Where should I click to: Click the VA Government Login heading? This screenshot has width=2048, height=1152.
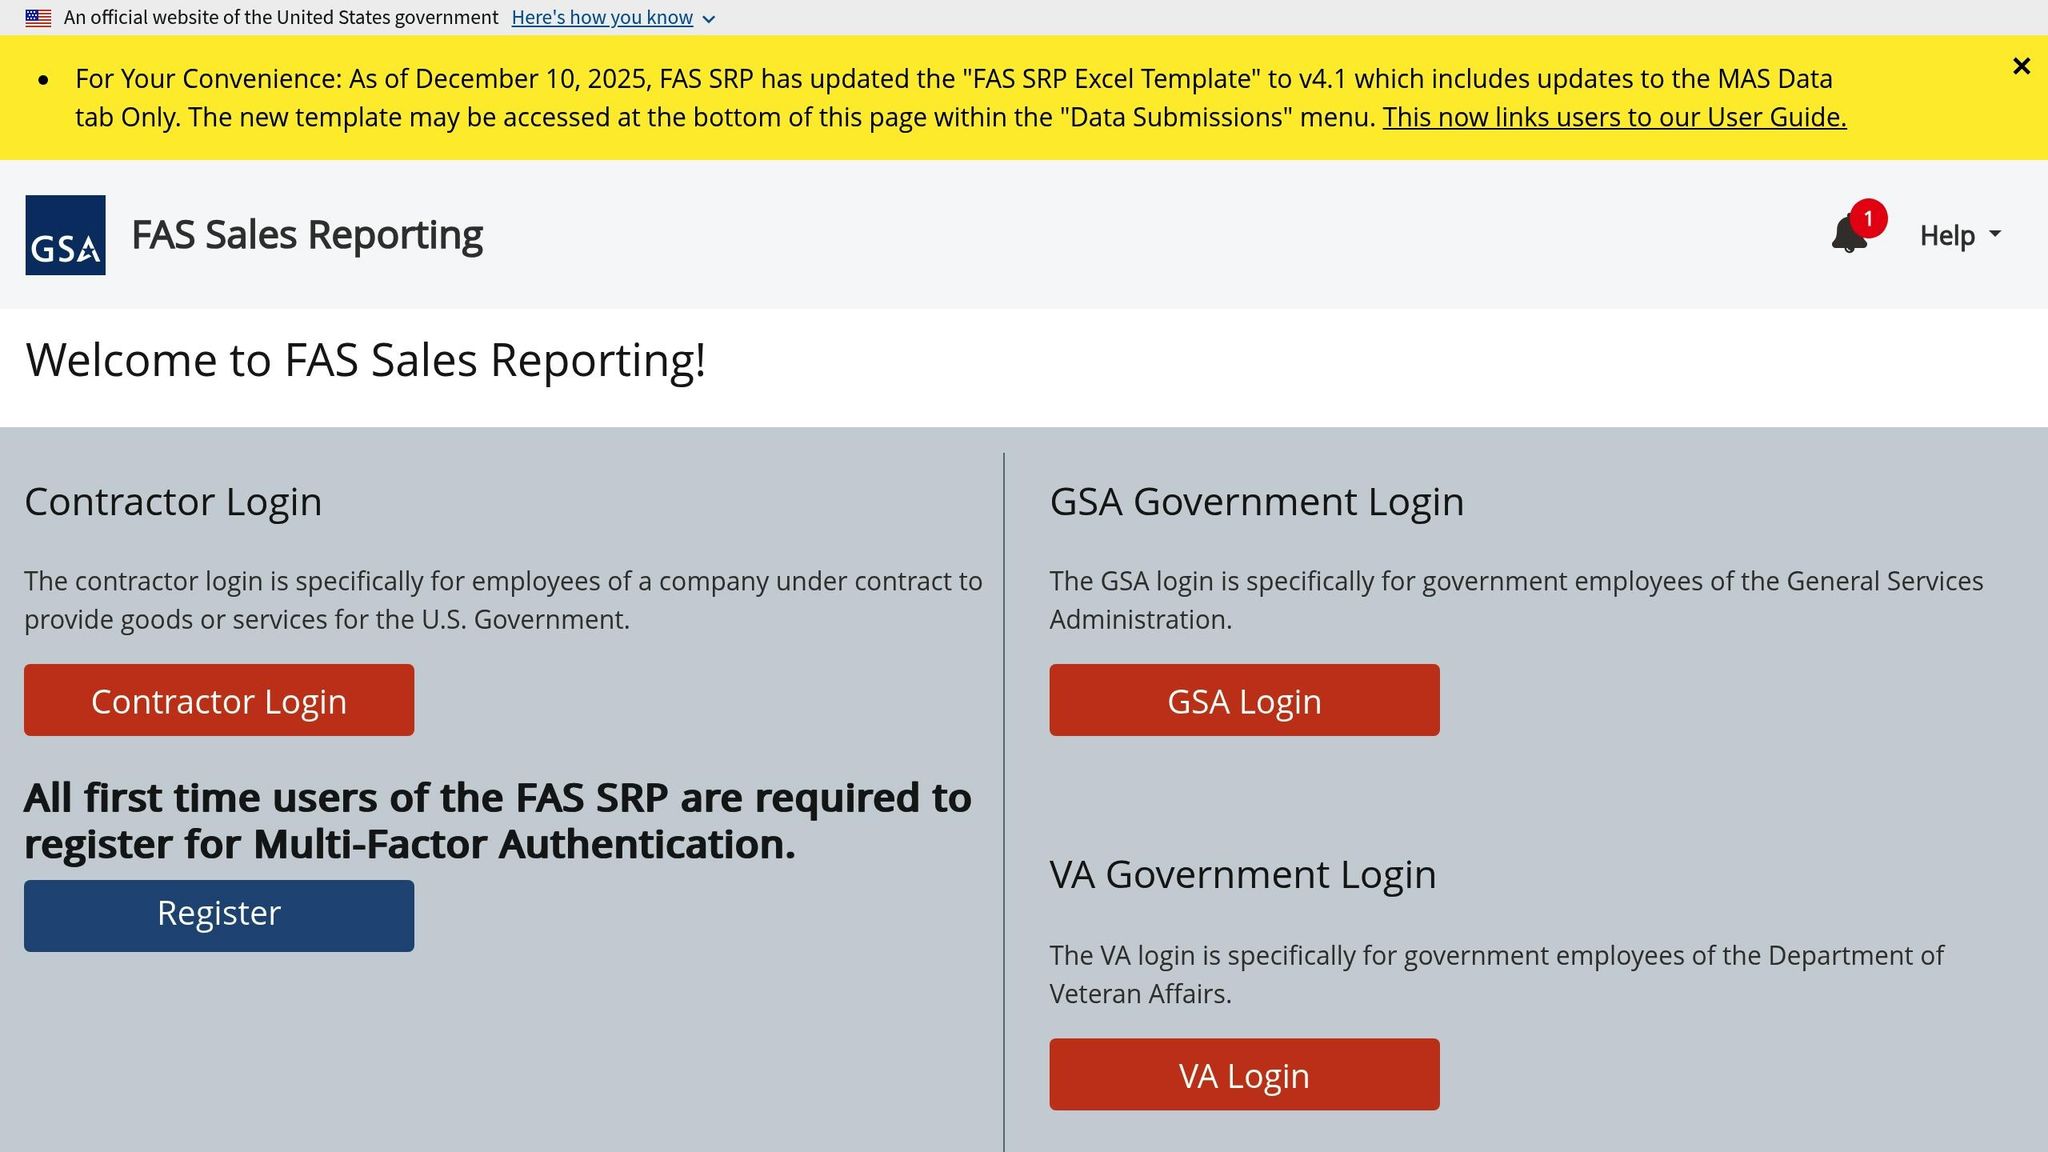1242,874
